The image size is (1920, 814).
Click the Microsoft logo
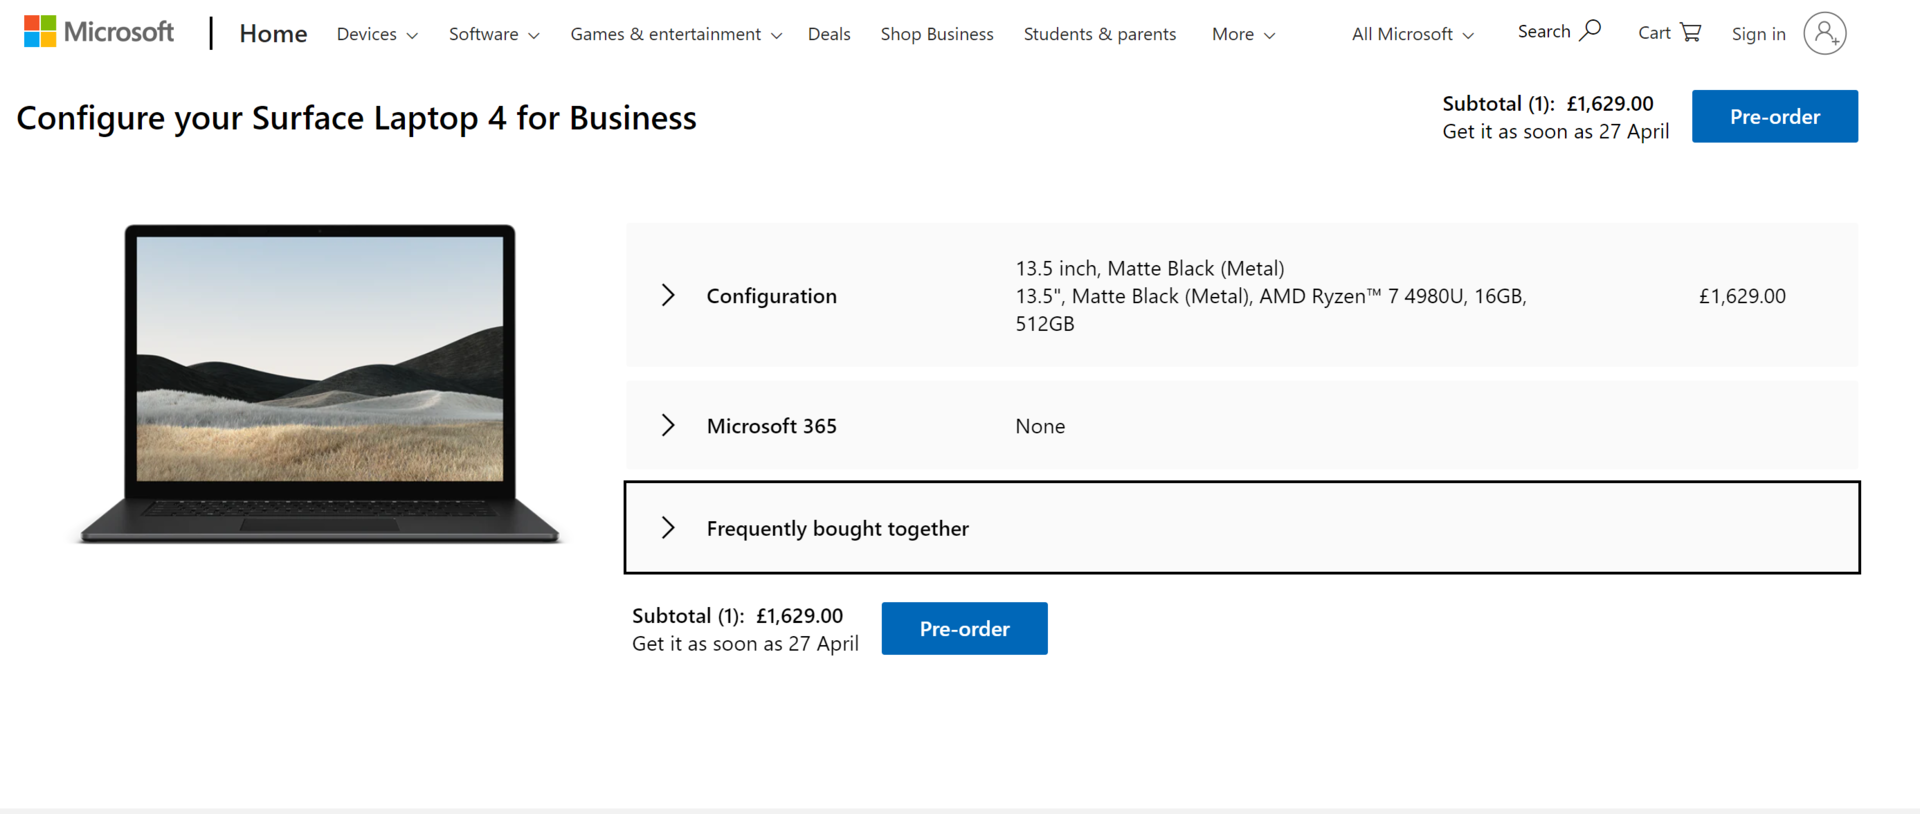coord(99,32)
